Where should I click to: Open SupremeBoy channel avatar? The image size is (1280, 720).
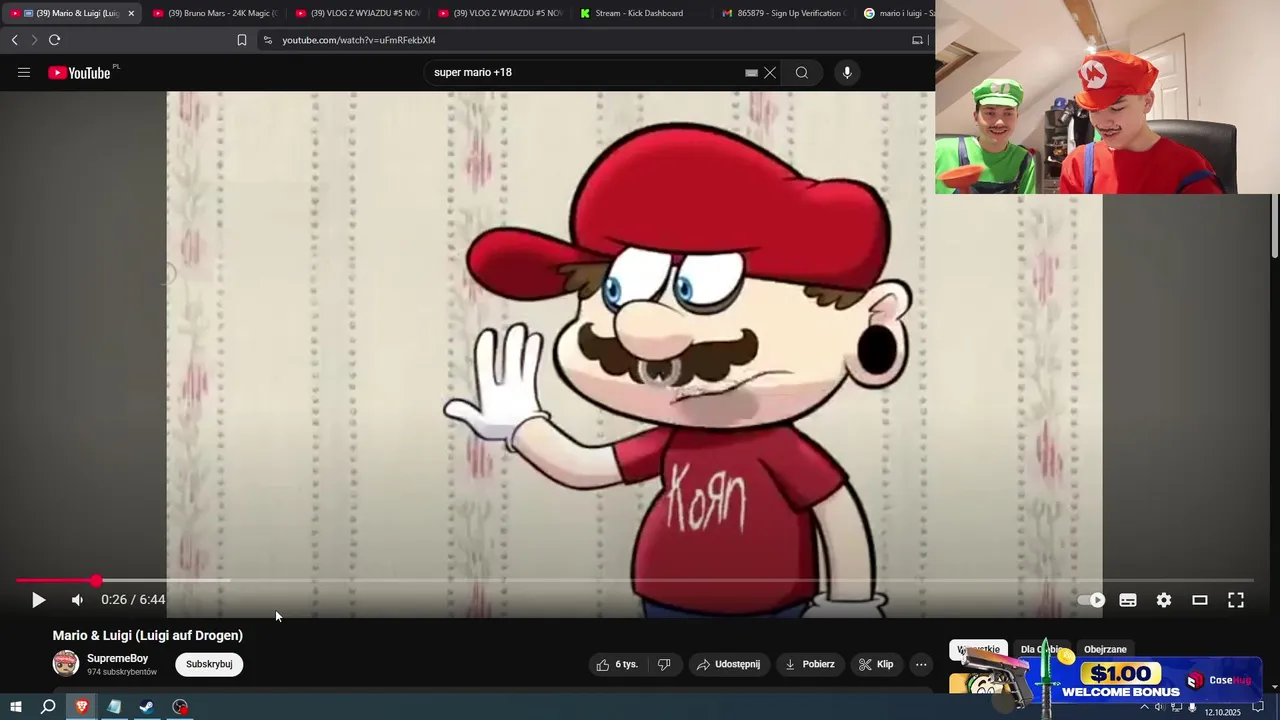(66, 663)
